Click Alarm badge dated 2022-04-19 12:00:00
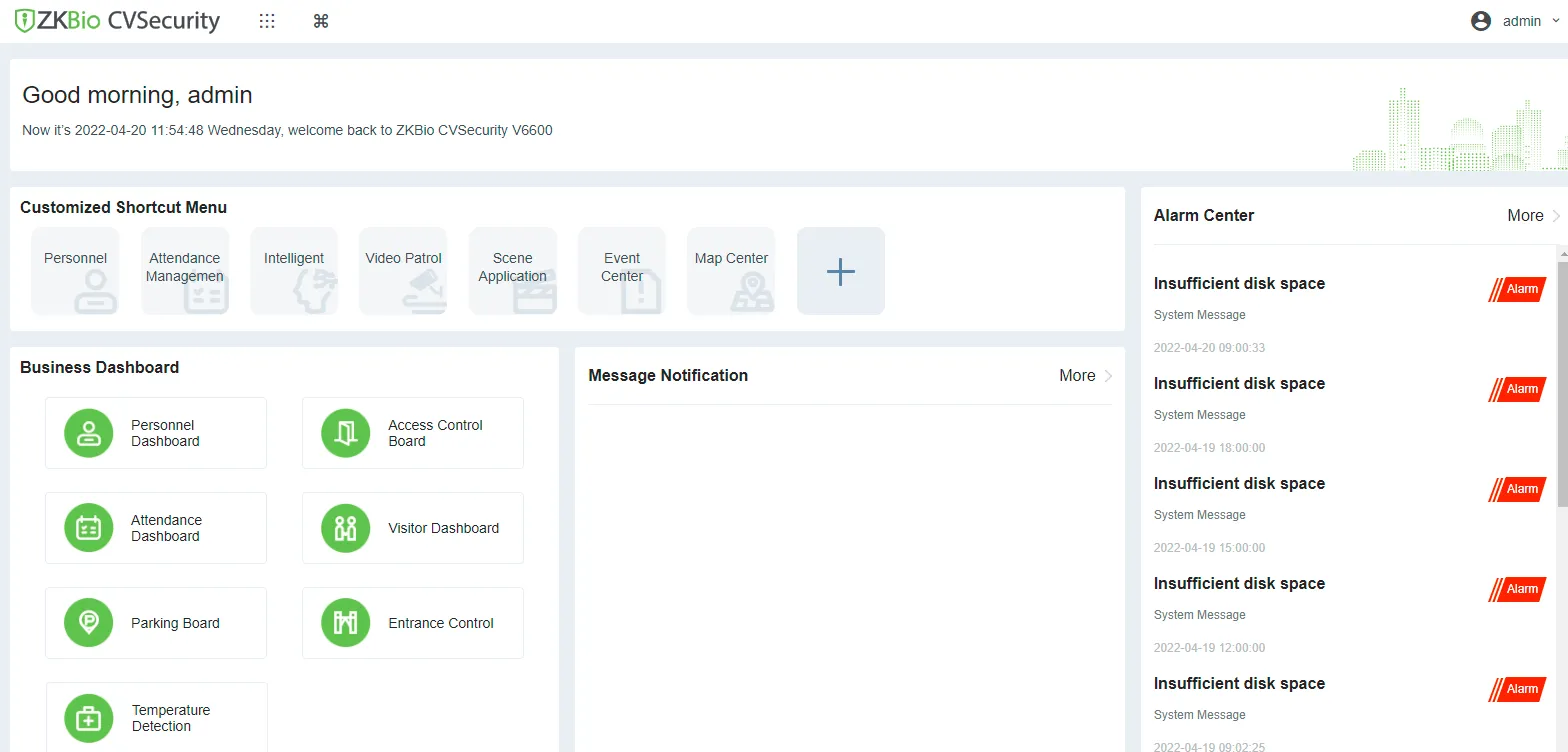 (1517, 589)
